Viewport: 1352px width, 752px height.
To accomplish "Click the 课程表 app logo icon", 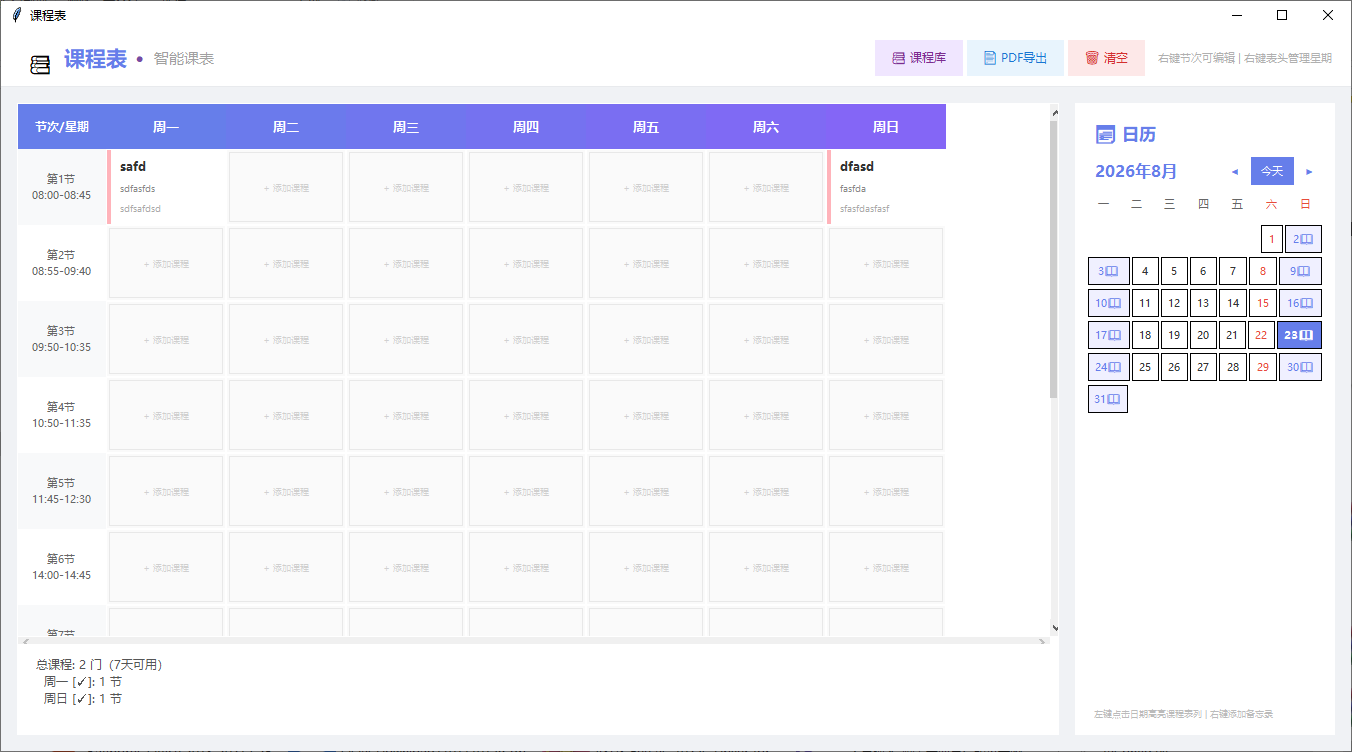I will (40, 65).
